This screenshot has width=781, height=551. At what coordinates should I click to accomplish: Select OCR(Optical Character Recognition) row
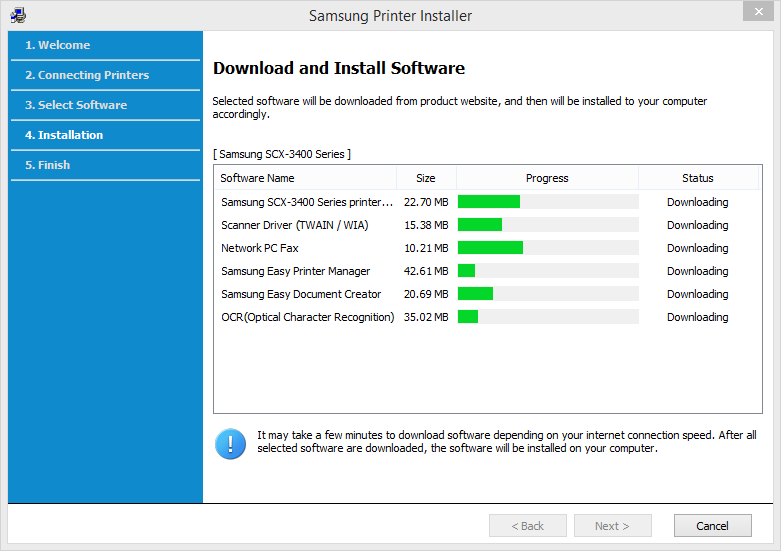click(308, 317)
